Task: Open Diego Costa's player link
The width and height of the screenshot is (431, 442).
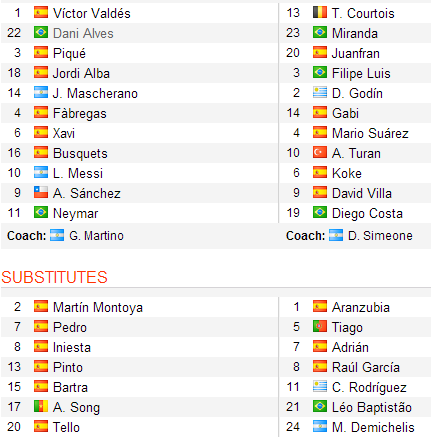Action: click(367, 213)
